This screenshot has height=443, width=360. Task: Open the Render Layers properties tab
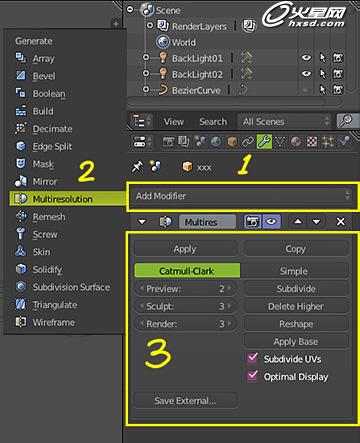click(184, 142)
